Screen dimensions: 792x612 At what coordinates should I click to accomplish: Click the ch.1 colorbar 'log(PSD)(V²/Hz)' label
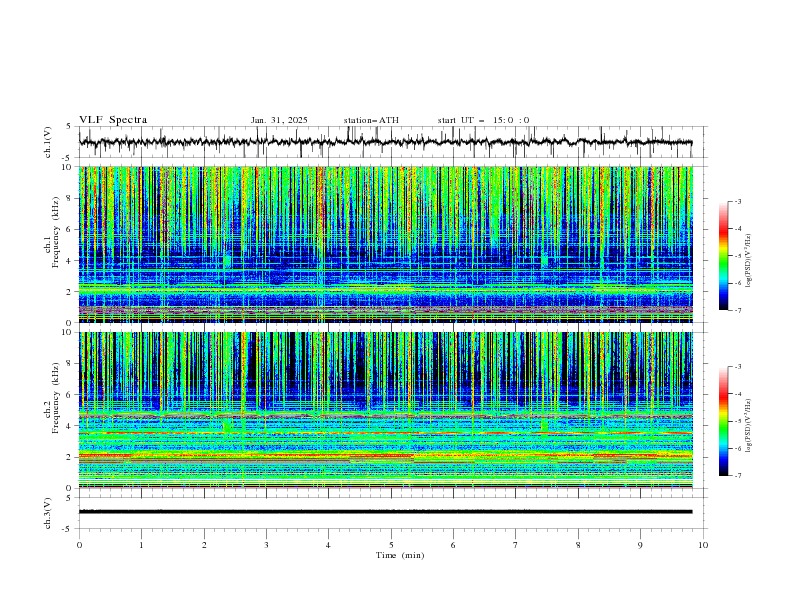click(x=748, y=262)
